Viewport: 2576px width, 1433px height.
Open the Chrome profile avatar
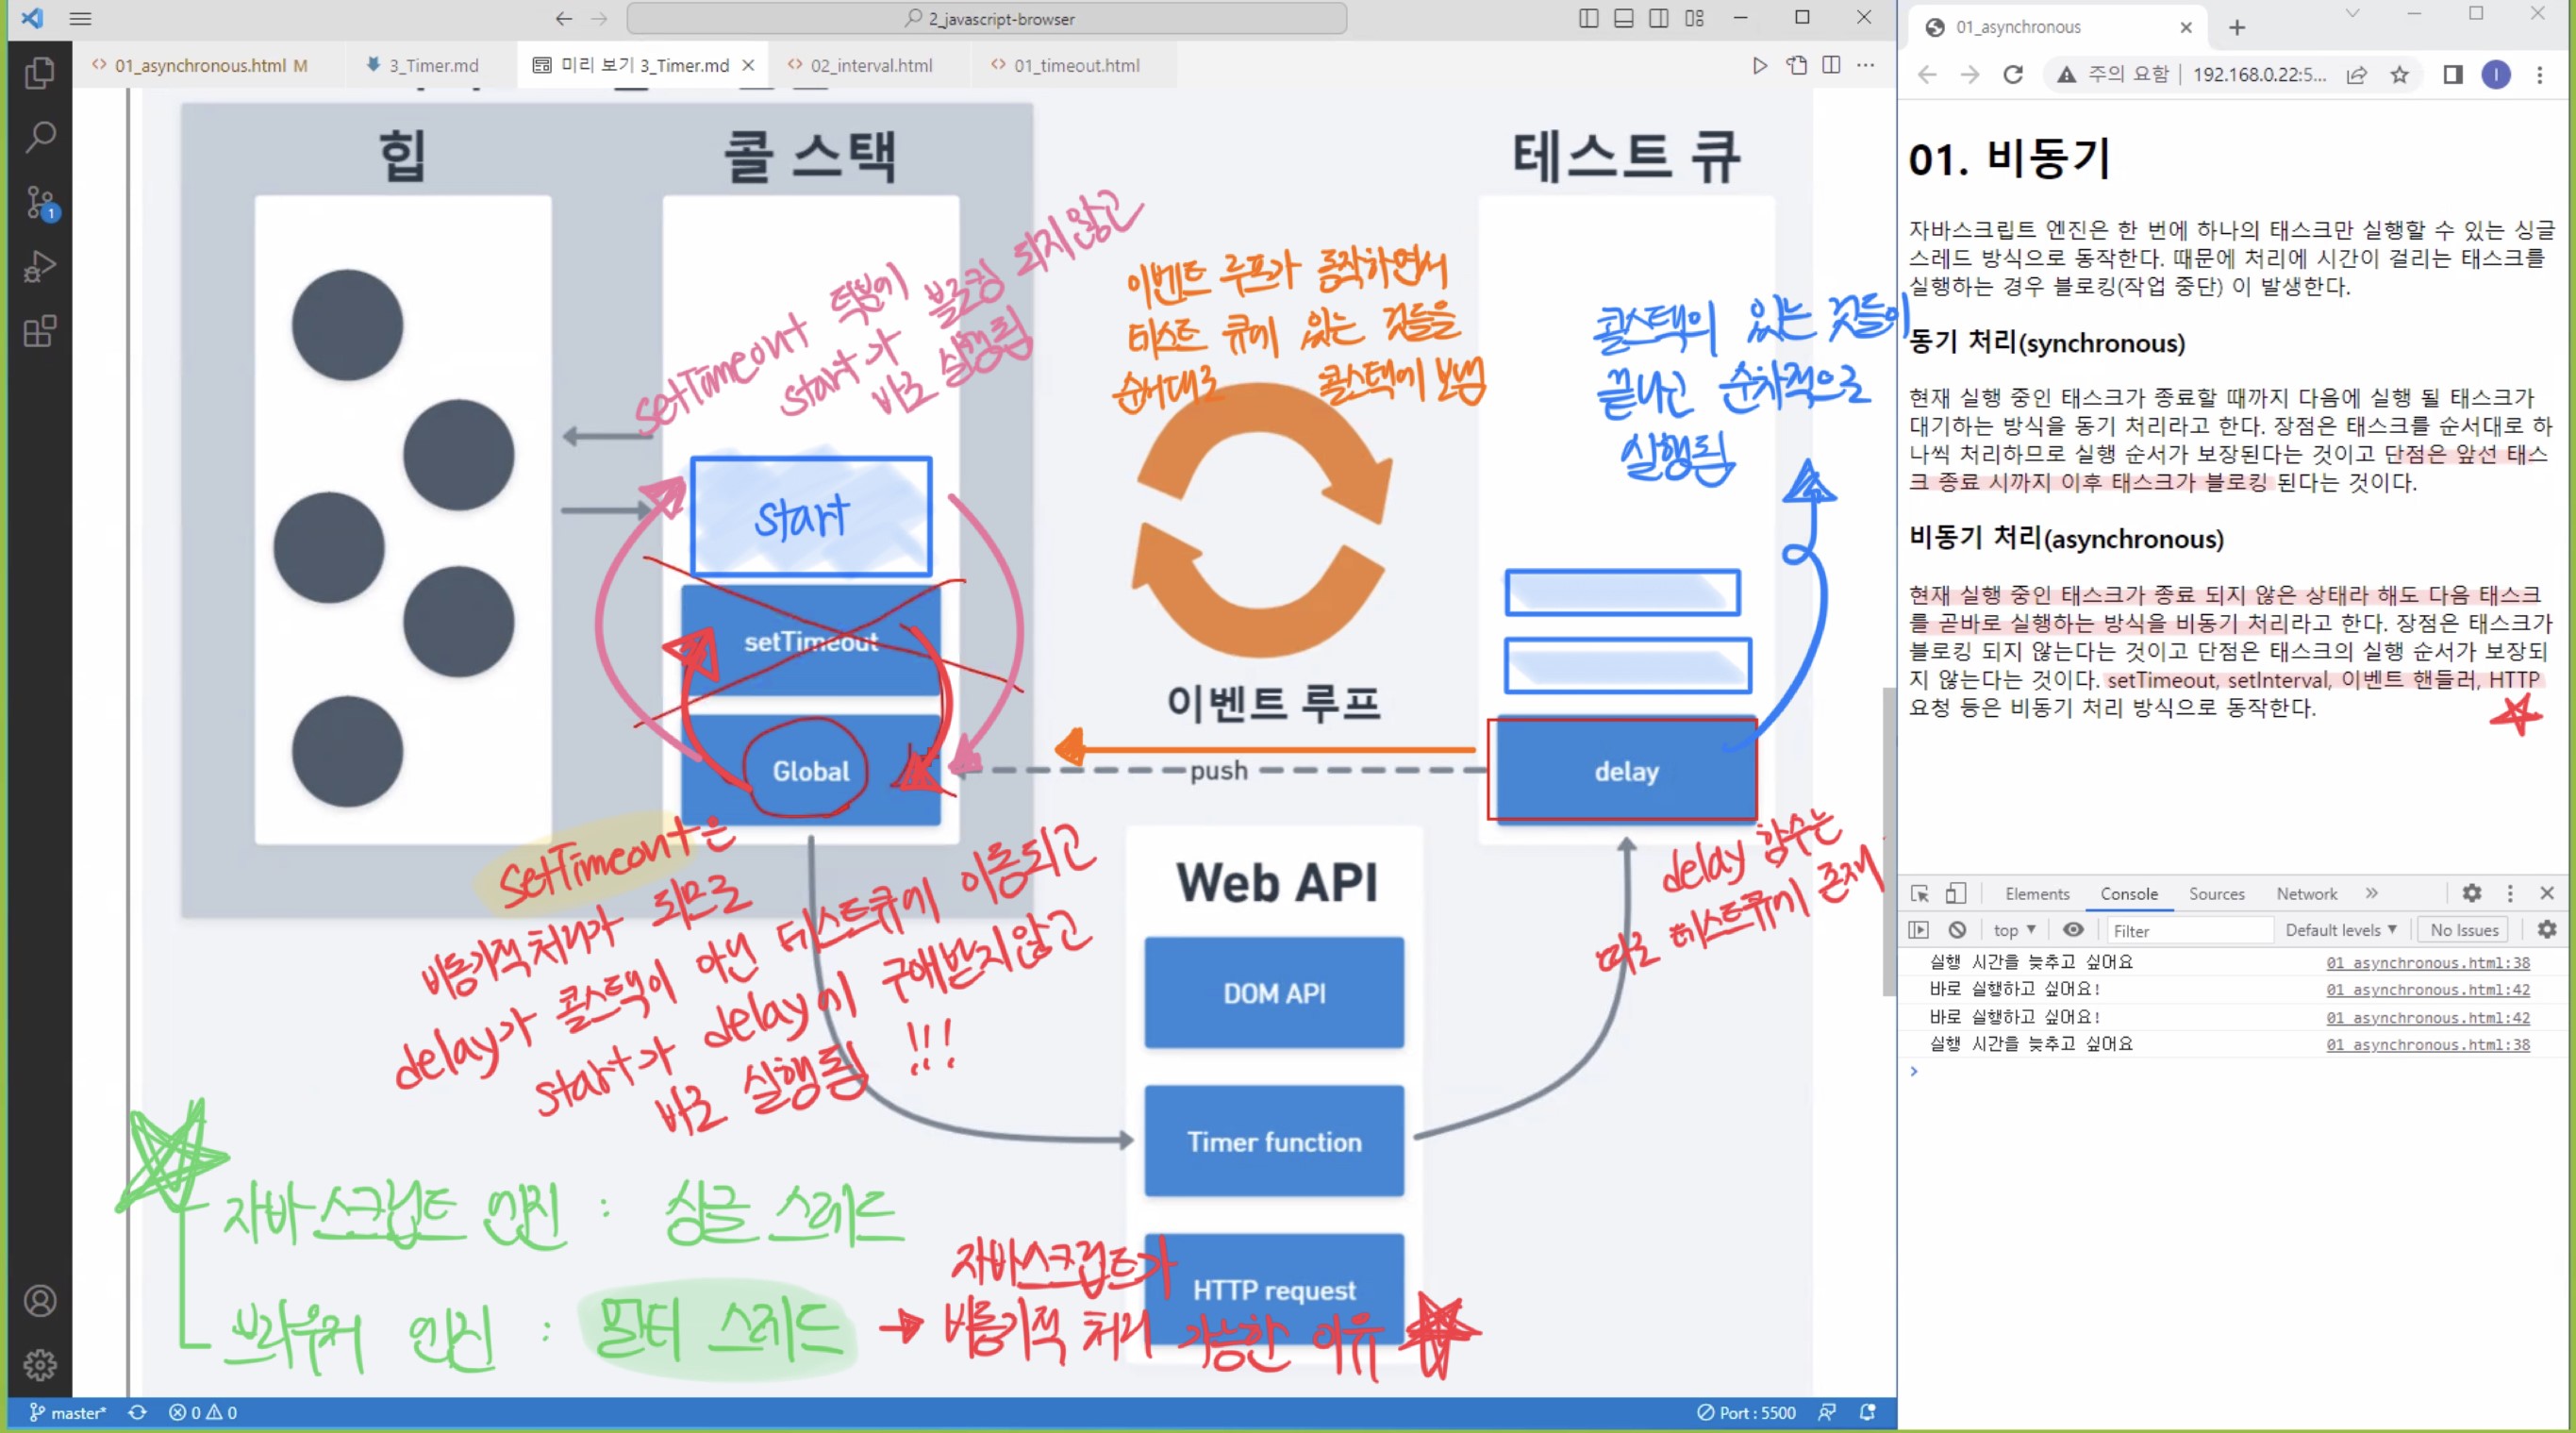tap(2496, 74)
